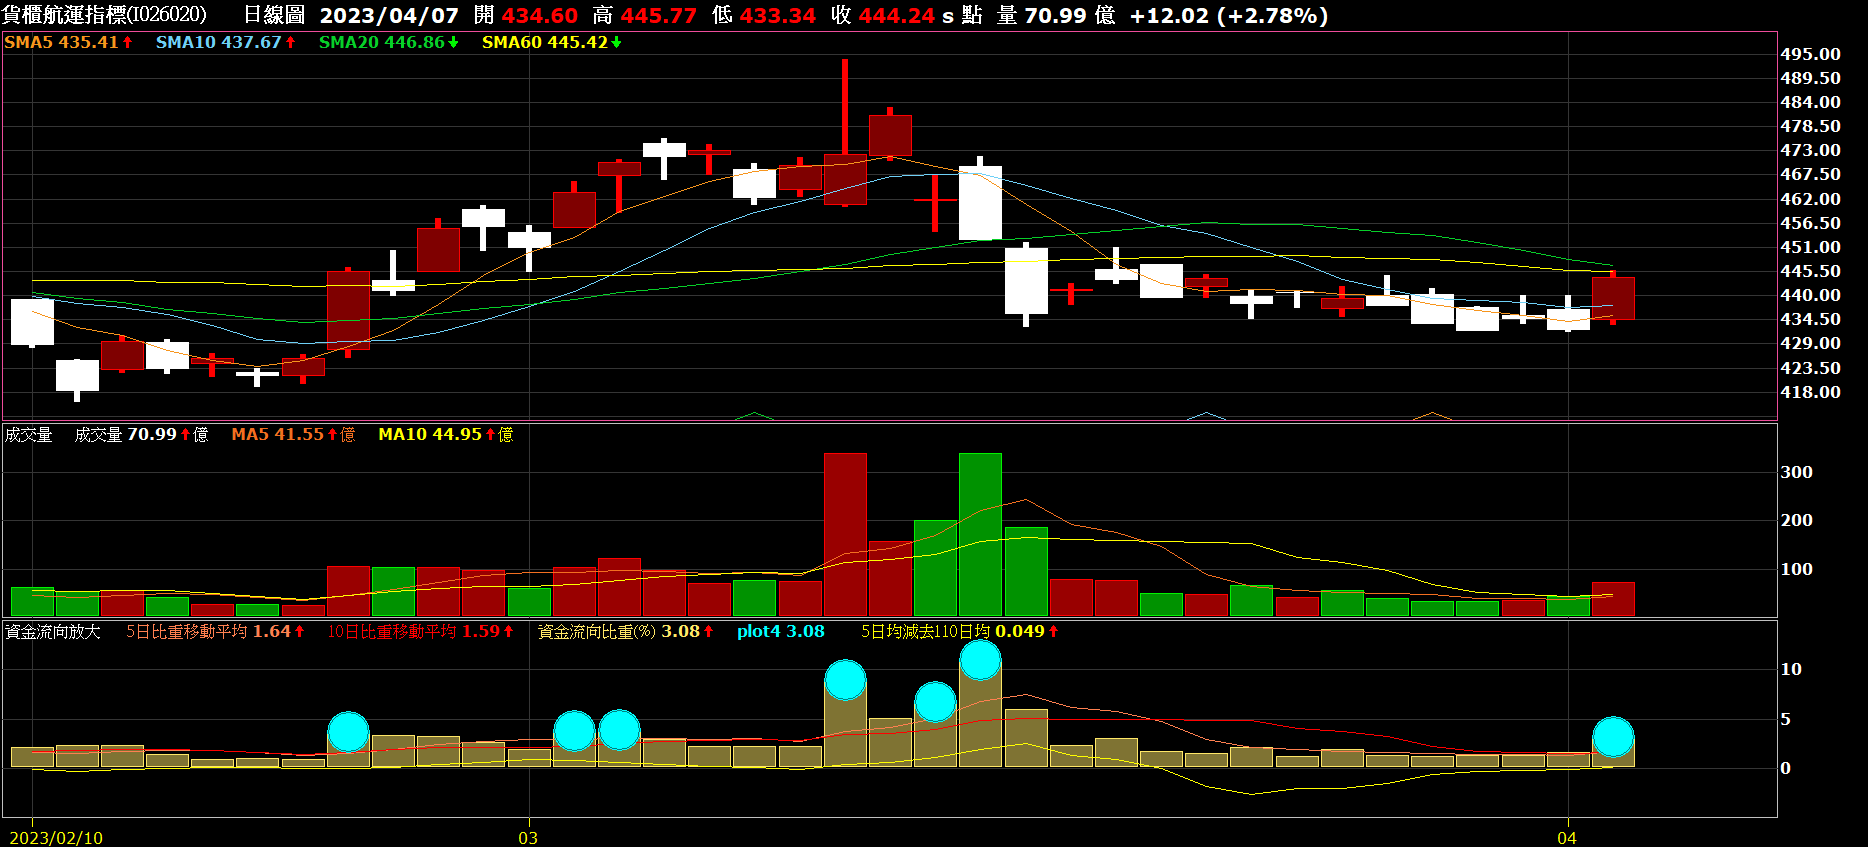Click the 300 volume axis label
Image resolution: width=1868 pixels, height=847 pixels.
(1796, 472)
